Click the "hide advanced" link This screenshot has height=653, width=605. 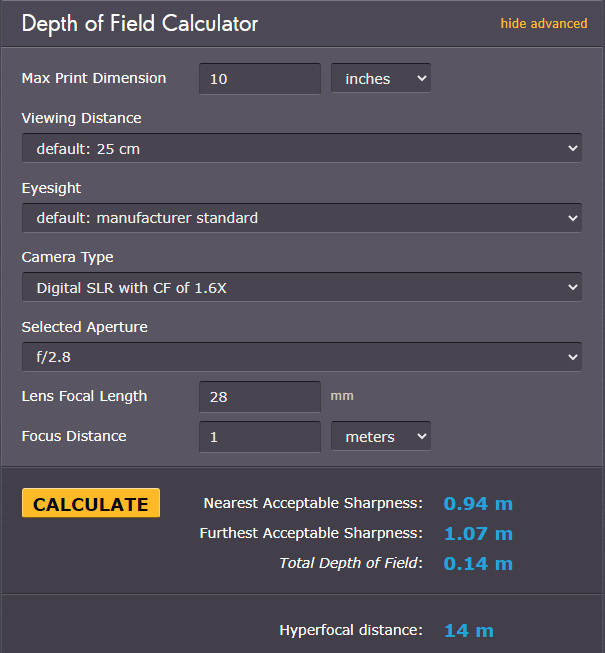coord(543,24)
